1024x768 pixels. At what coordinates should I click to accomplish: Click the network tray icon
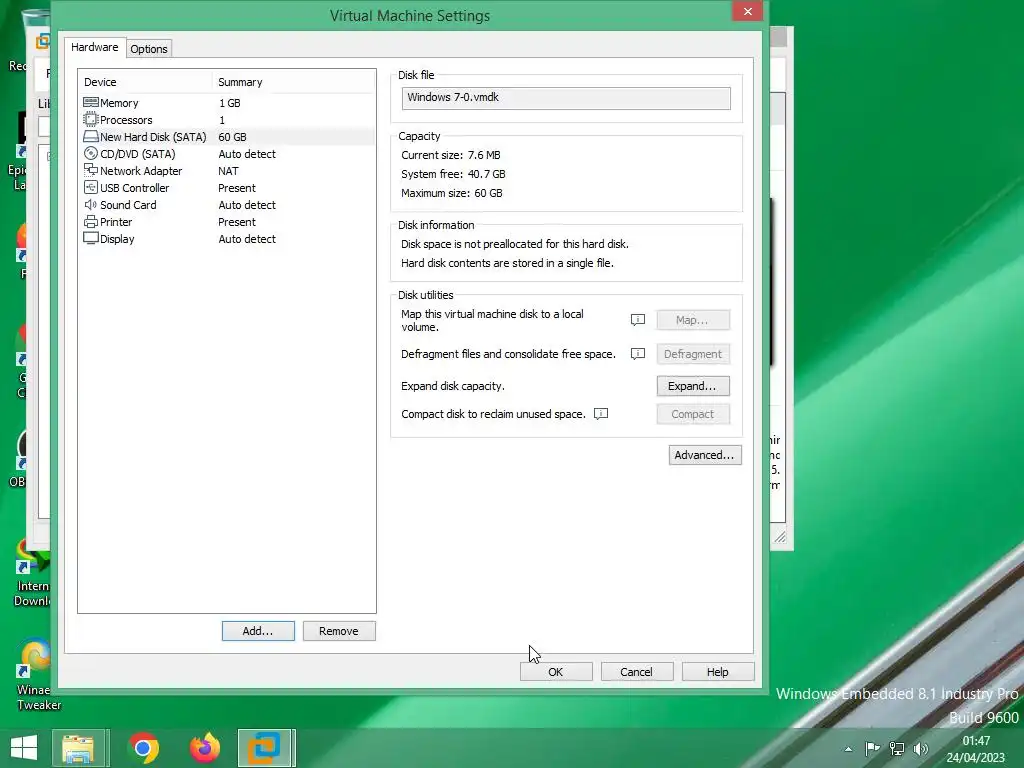click(897, 748)
